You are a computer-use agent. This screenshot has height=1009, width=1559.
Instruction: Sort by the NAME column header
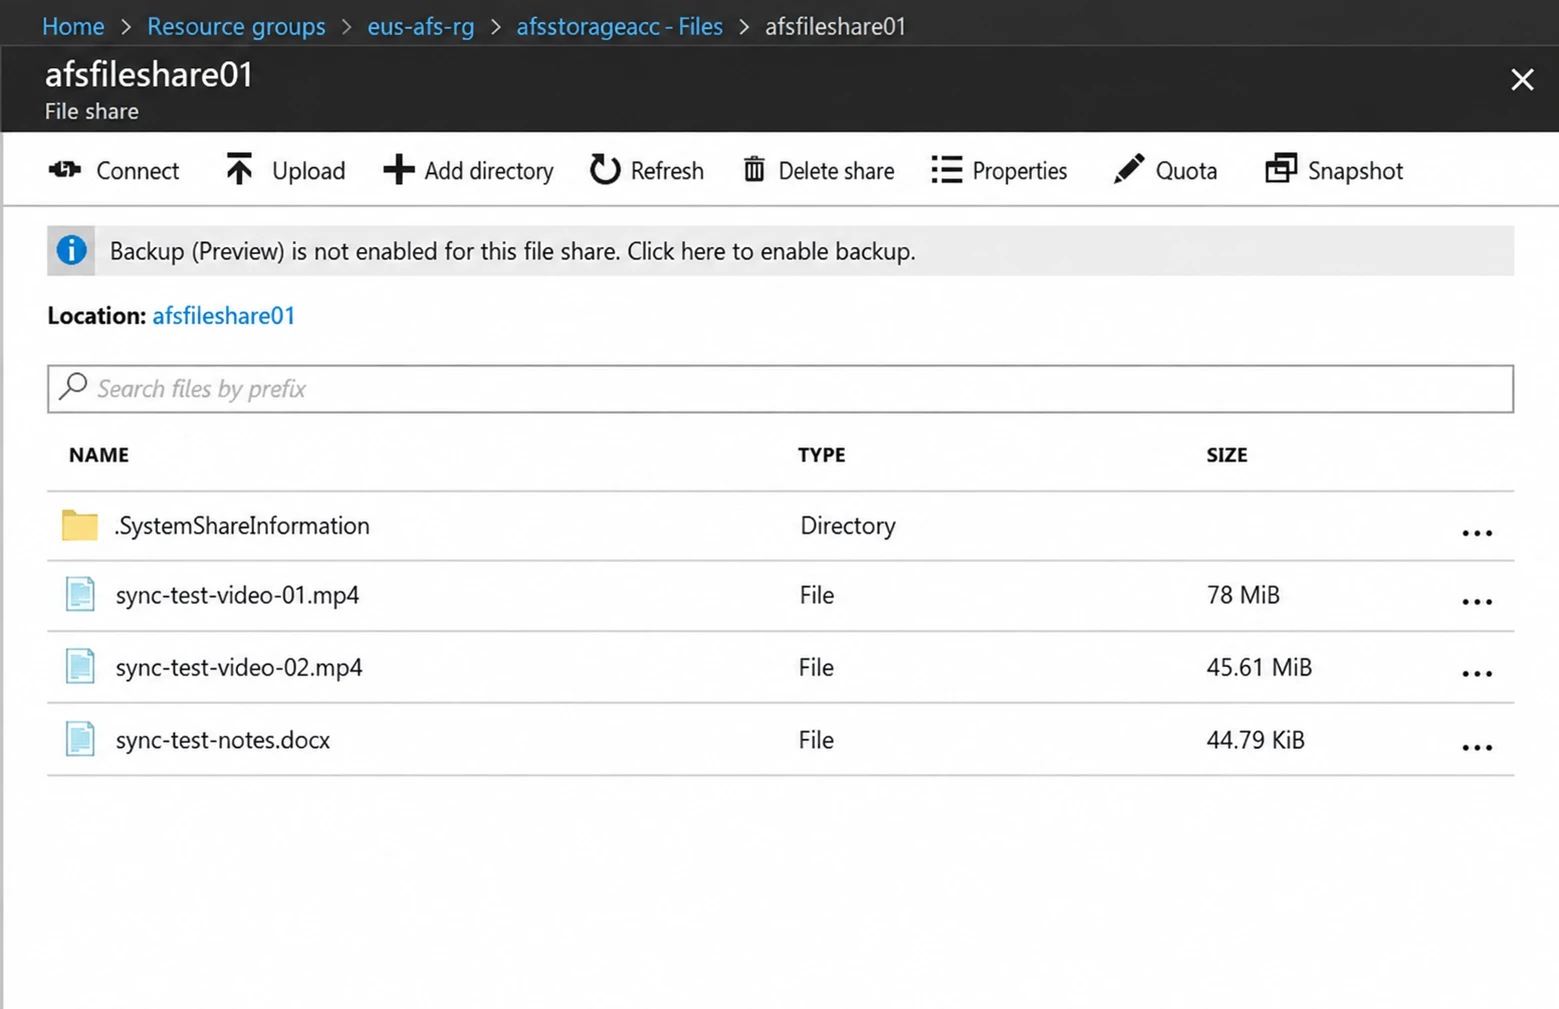[x=99, y=455]
